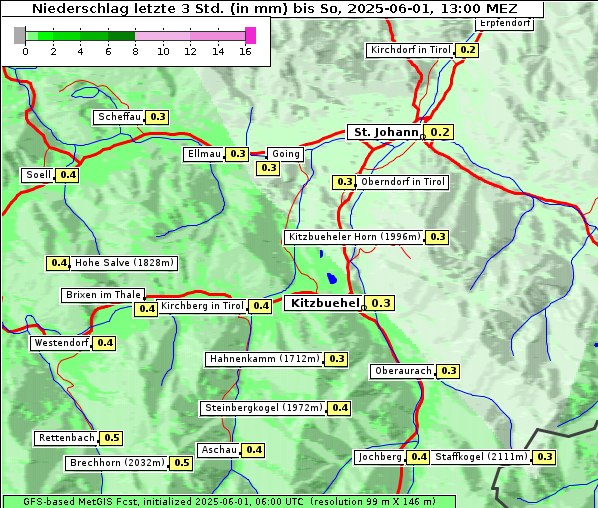
Task: Select the Jochberg label
Action: tap(380, 457)
